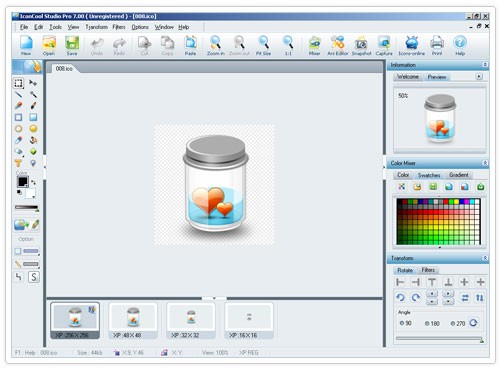This screenshot has height=370, width=500.
Task: Collapse the Color Mixer panel
Action: click(485, 163)
